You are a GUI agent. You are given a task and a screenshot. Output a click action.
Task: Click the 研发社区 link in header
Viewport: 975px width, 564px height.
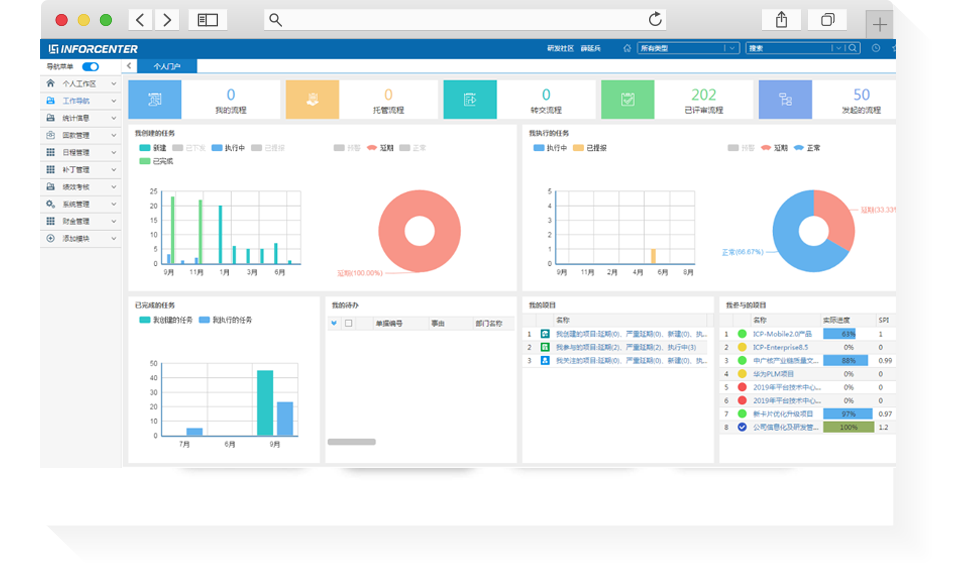(x=560, y=48)
